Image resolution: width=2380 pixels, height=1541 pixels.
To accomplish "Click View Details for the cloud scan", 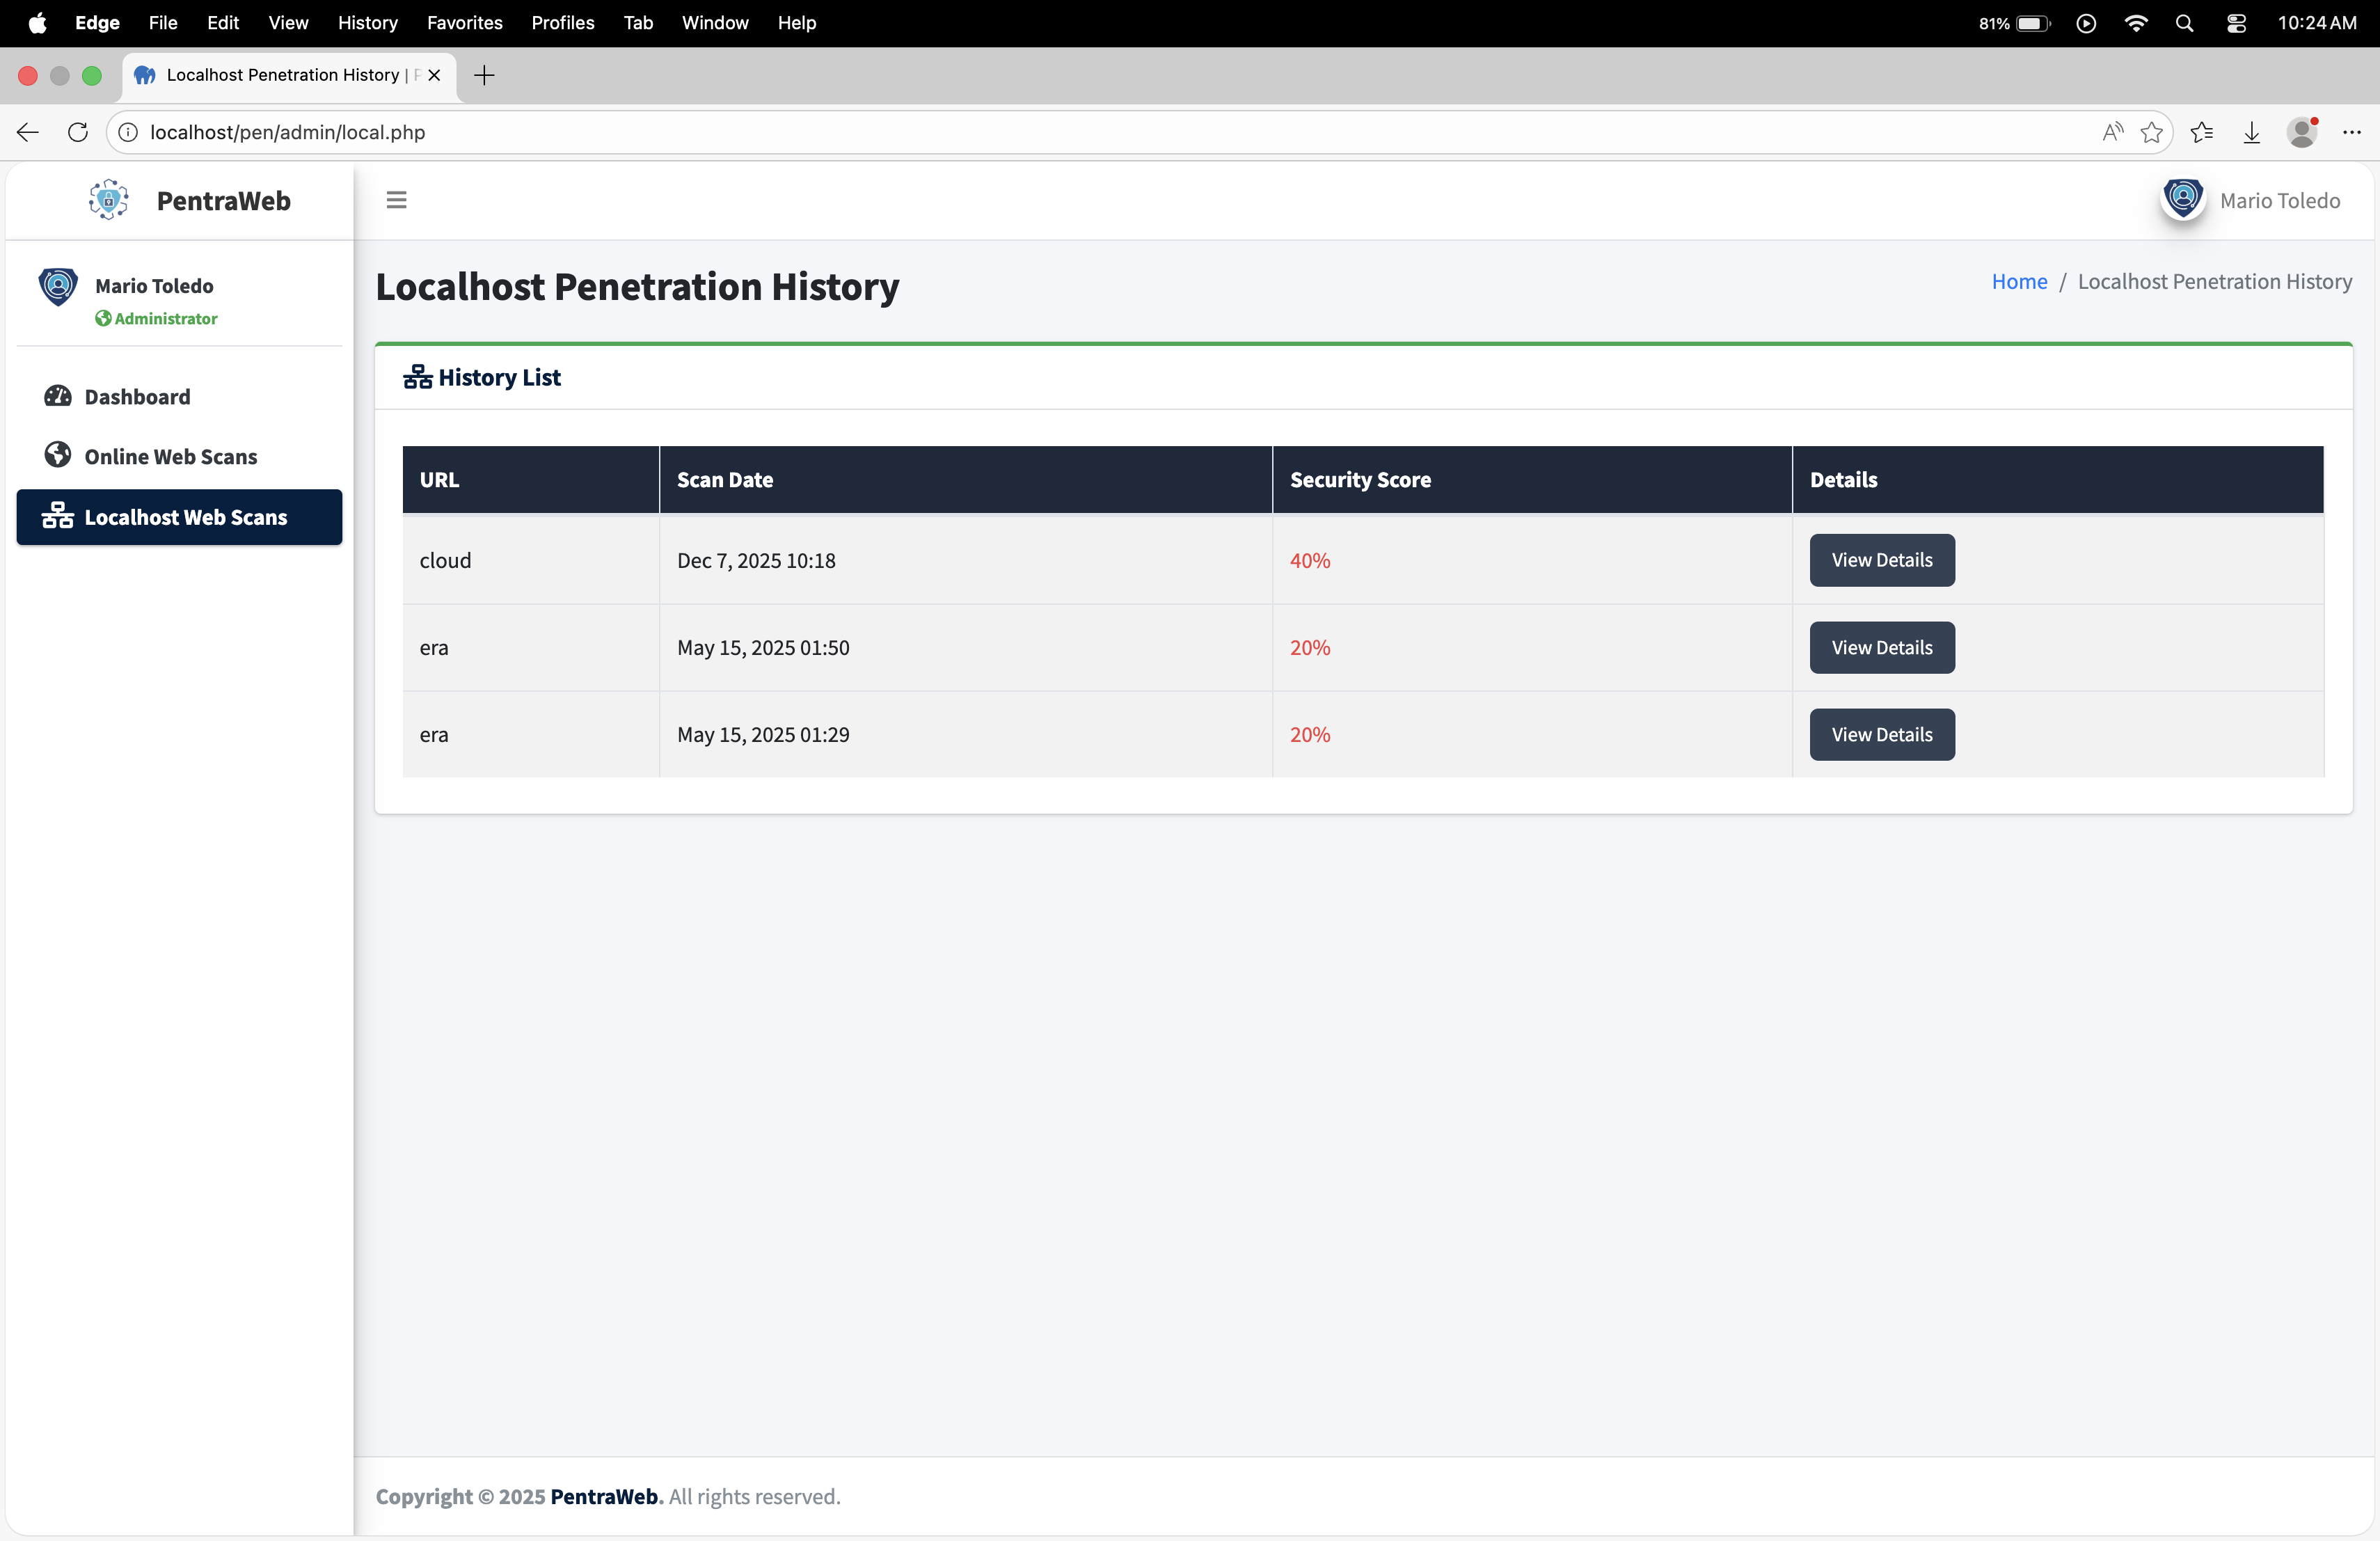I will (x=1881, y=560).
